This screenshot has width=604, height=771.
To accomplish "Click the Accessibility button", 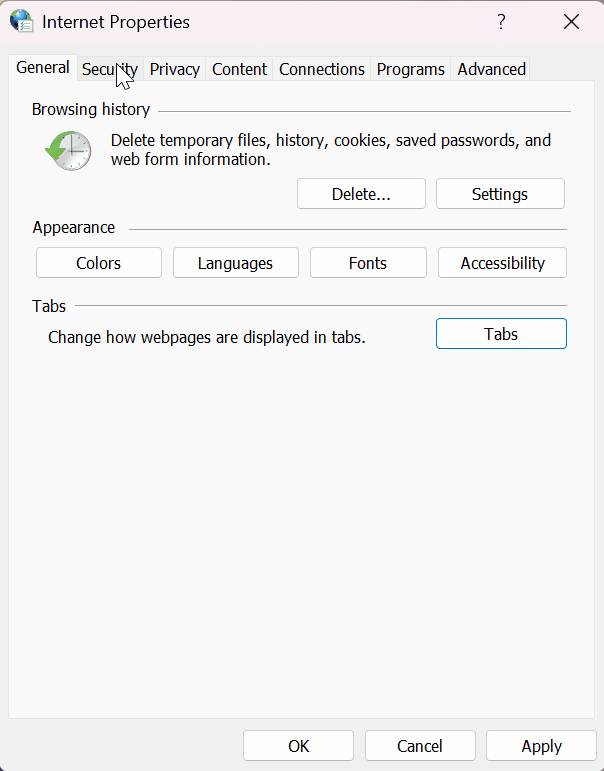I will pyautogui.click(x=502, y=263).
